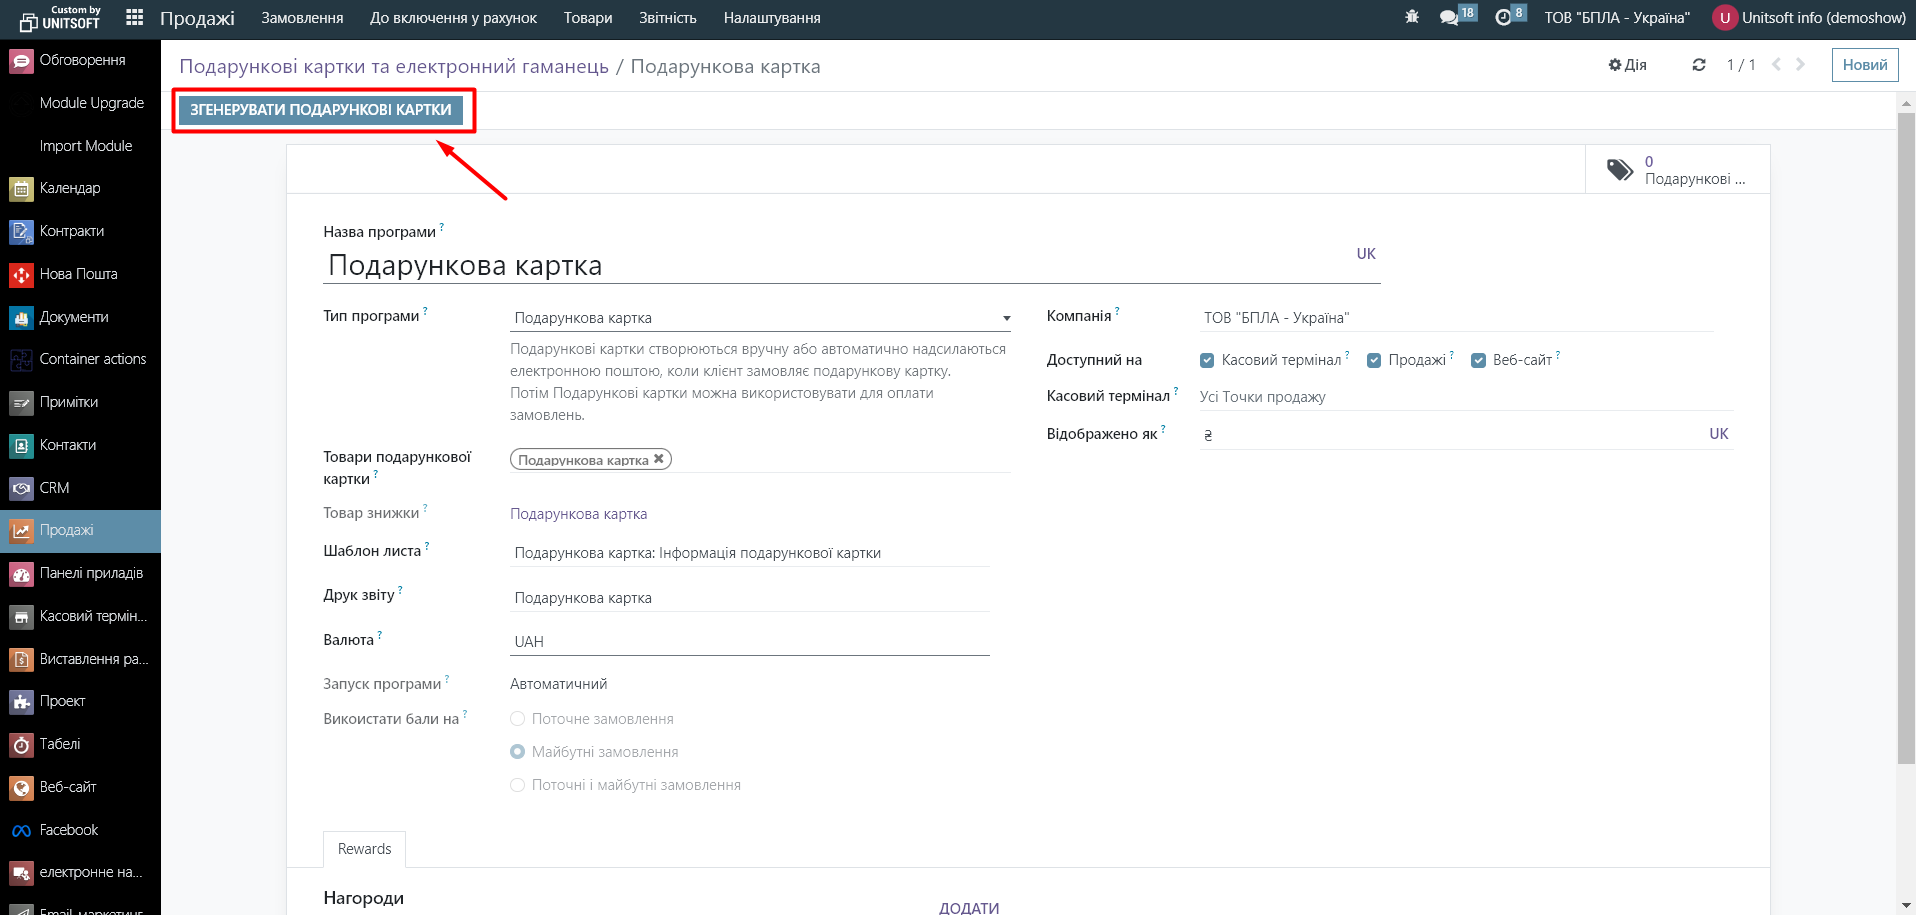Open Calendar app in the sidebar
The height and width of the screenshot is (915, 1916).
tap(70, 188)
